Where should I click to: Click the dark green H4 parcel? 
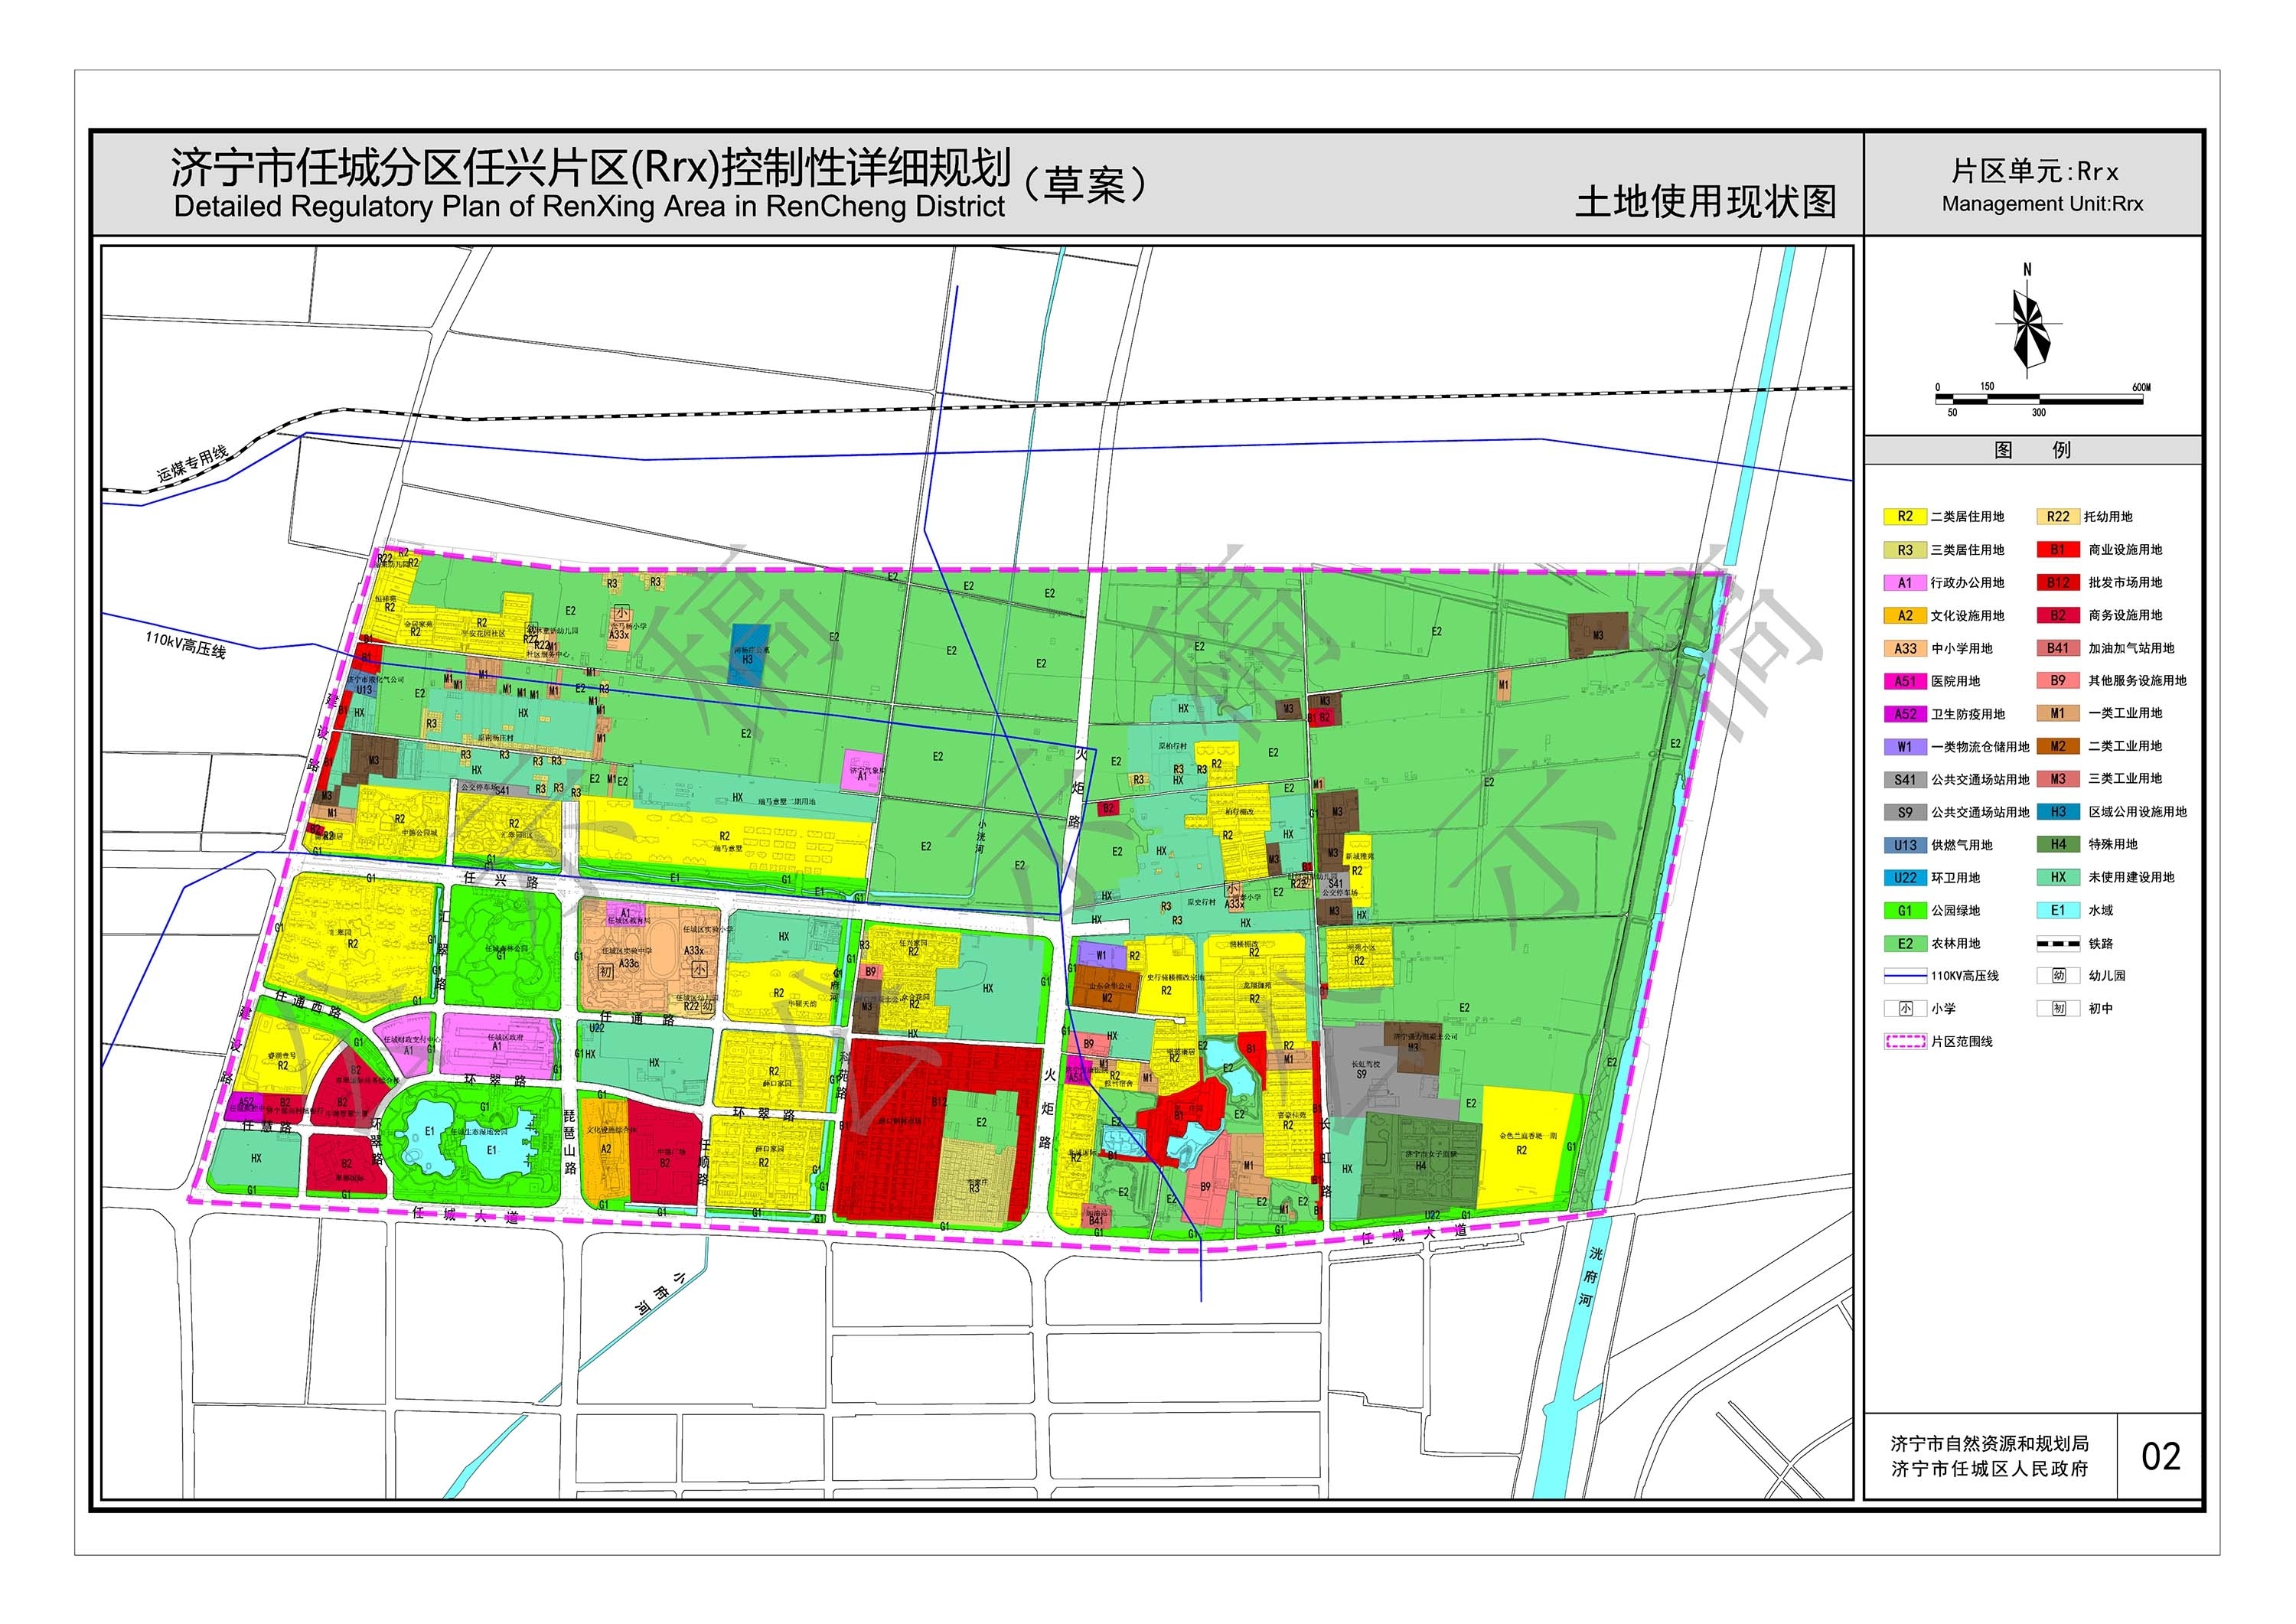click(1420, 1166)
